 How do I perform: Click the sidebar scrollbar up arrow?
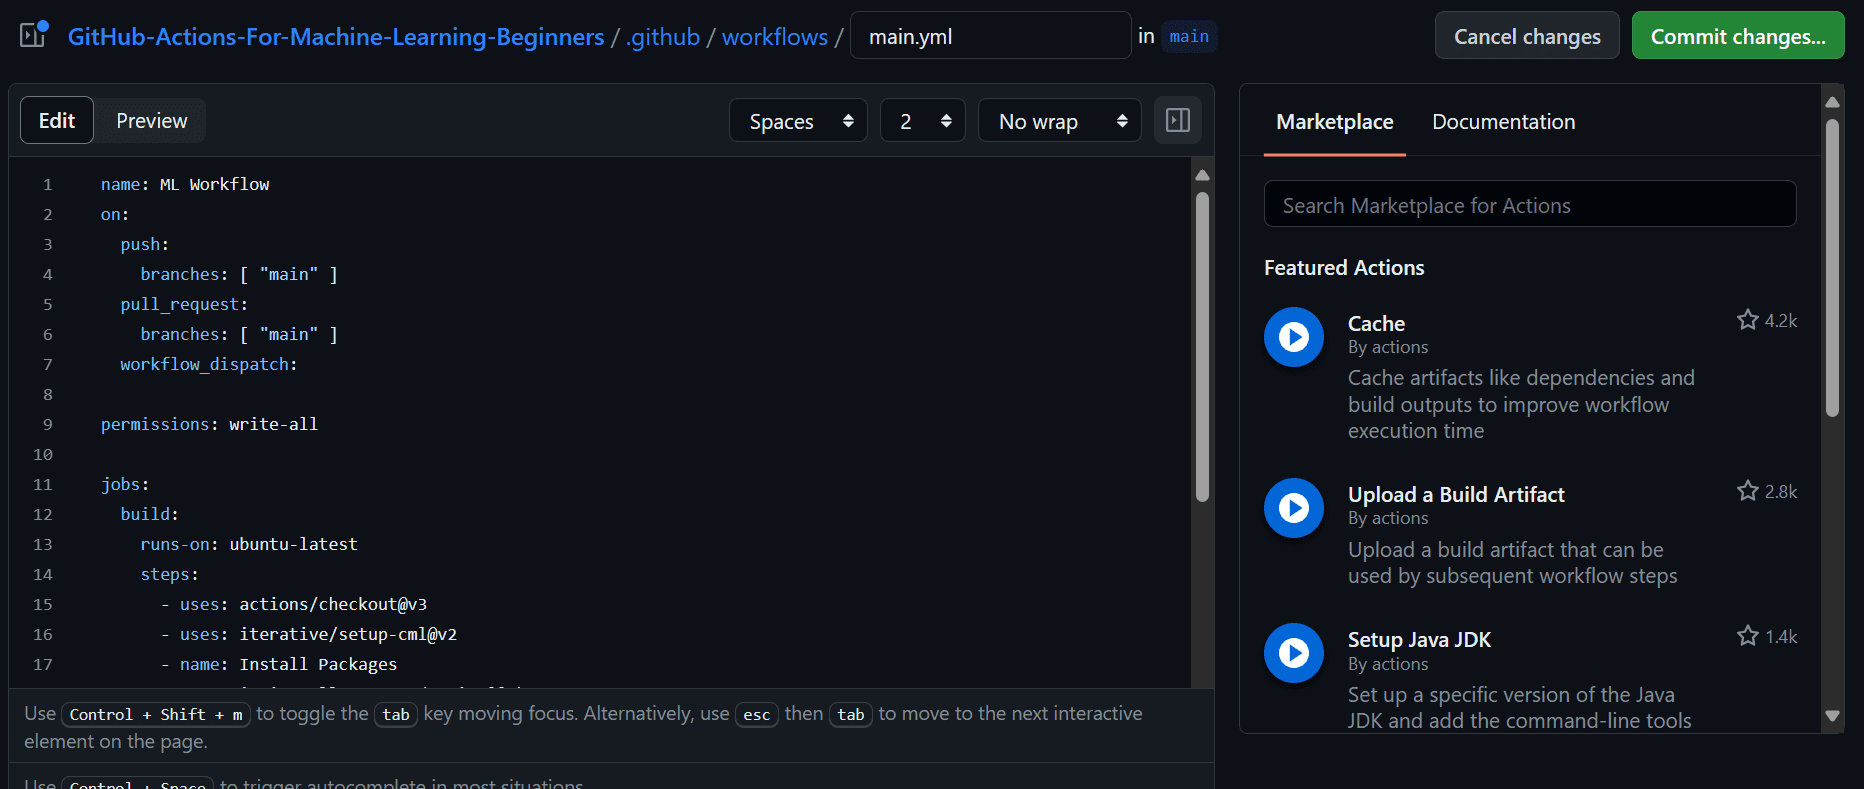click(1832, 102)
